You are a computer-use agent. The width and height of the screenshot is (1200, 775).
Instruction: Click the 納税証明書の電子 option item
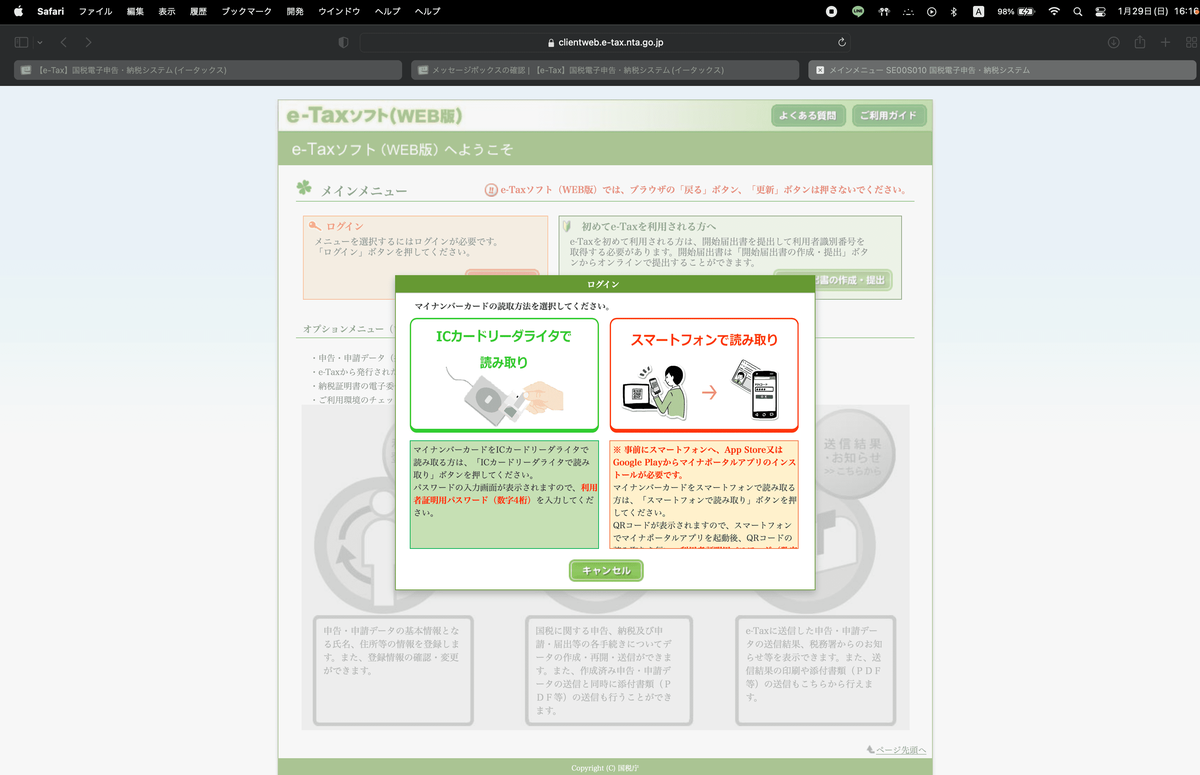352,386
